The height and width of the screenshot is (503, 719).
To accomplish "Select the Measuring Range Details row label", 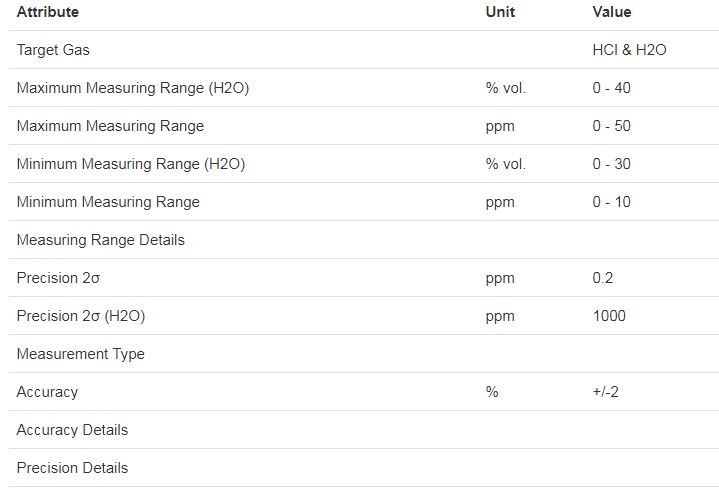I will (100, 240).
